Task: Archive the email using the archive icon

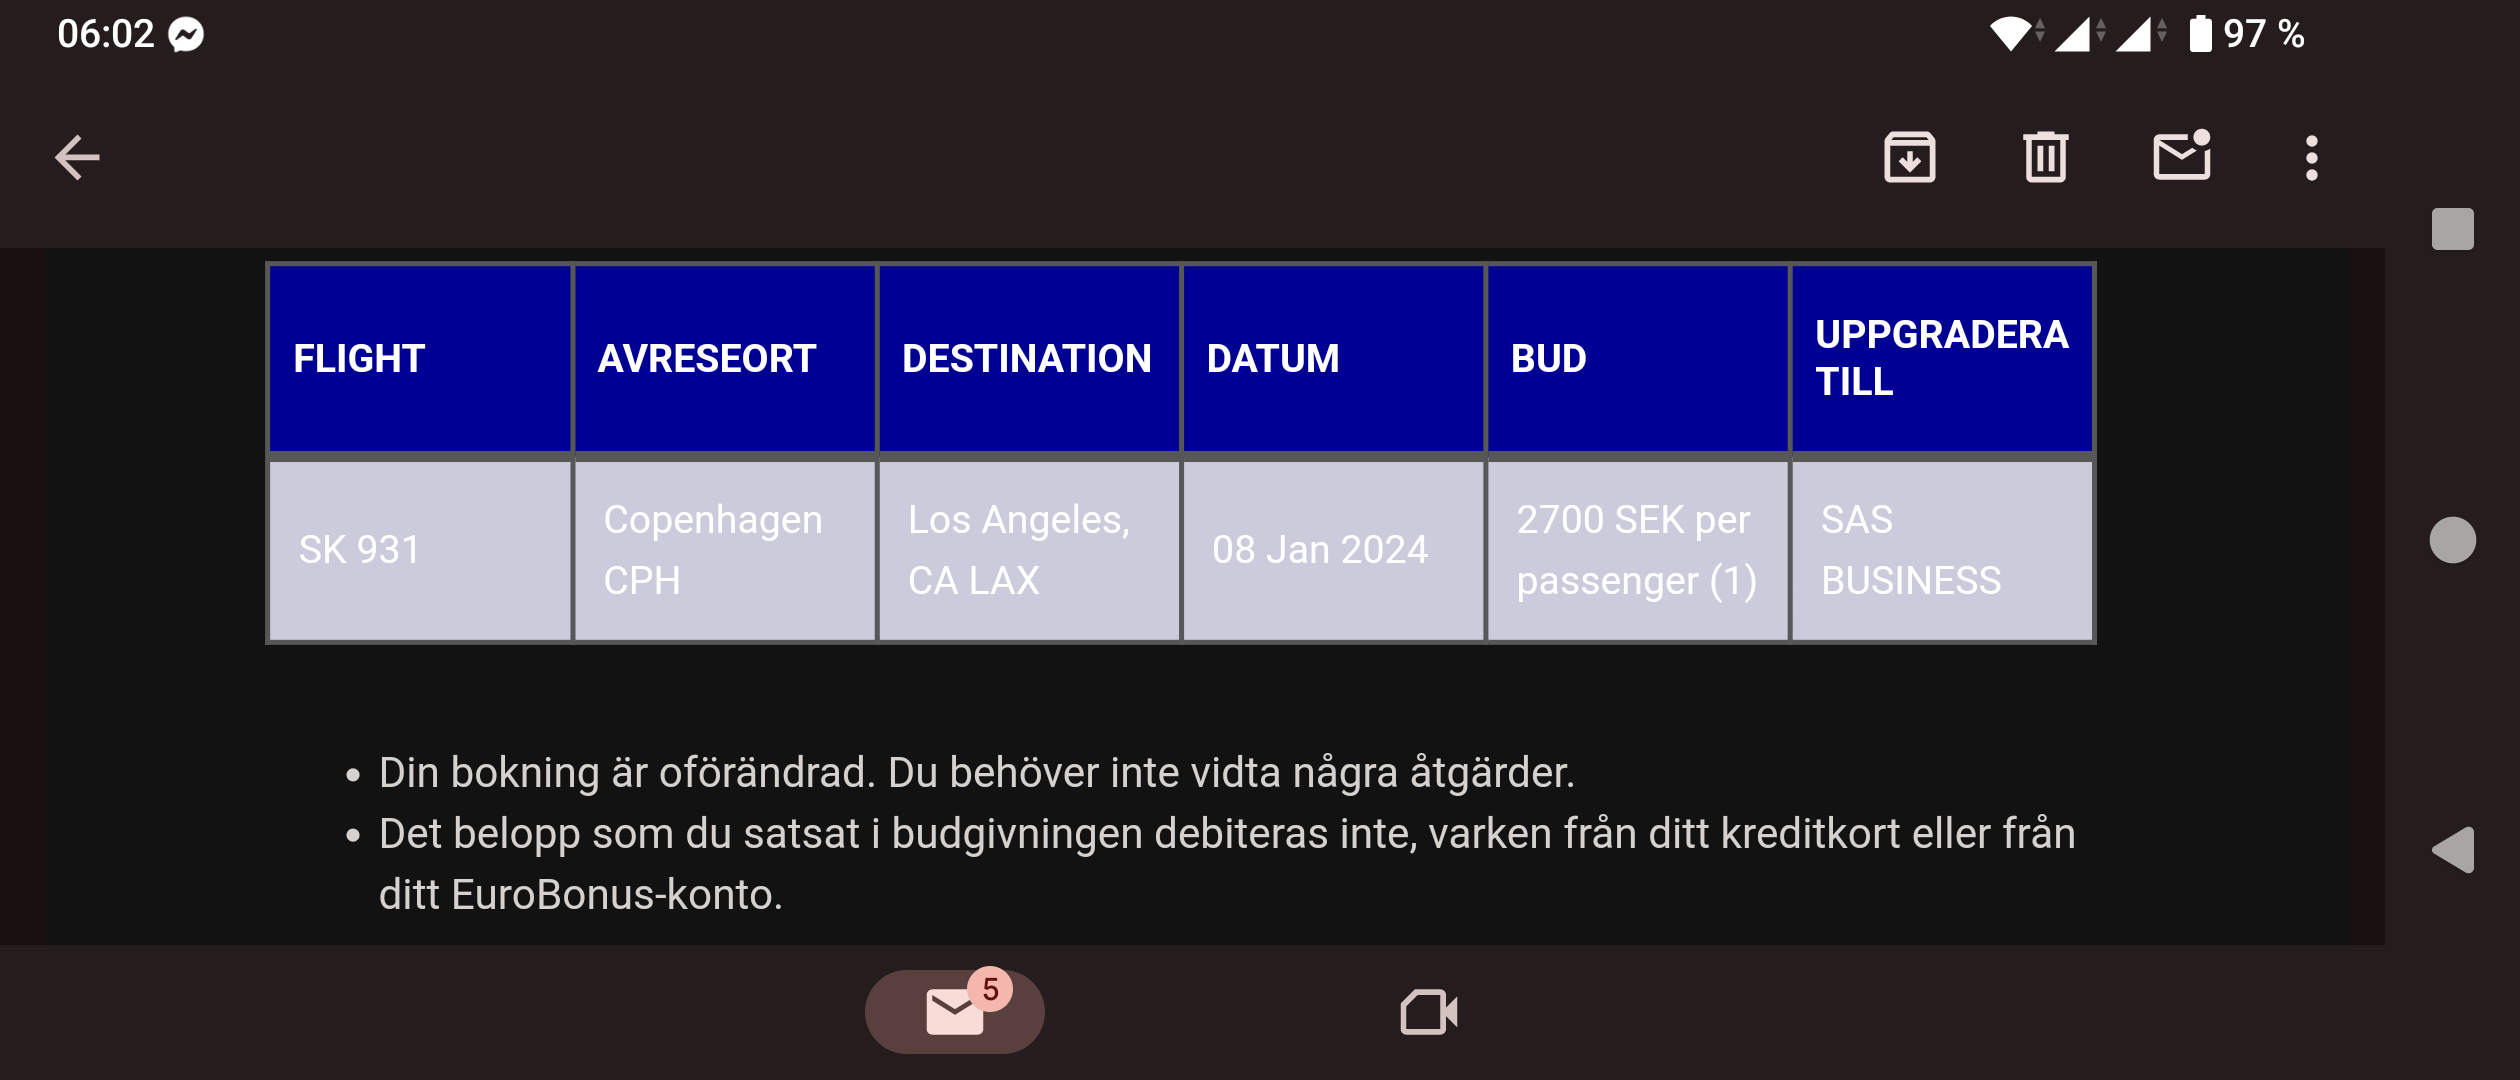Action: coord(1909,157)
